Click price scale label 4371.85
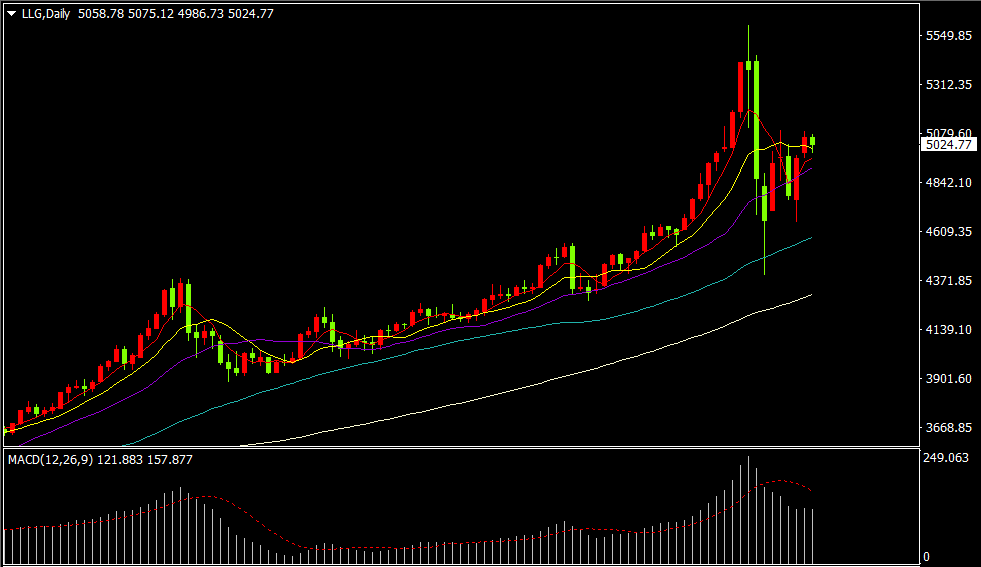The width and height of the screenshot is (981, 567). (948, 280)
